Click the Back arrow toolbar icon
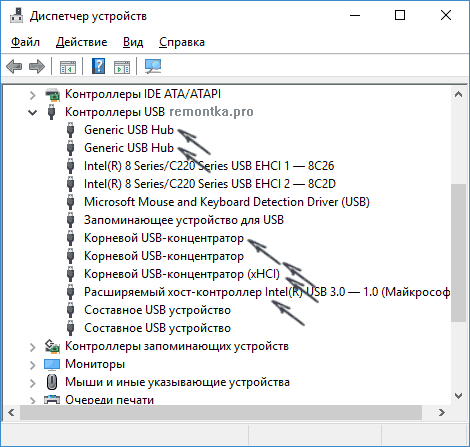The width and height of the screenshot is (470, 447). click(x=14, y=66)
